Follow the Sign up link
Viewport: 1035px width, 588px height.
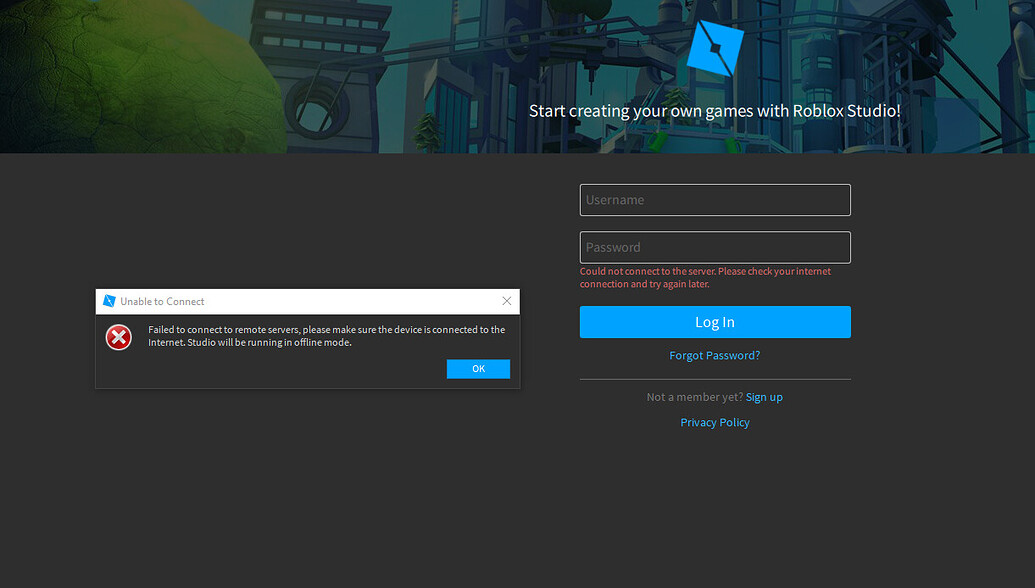point(764,397)
